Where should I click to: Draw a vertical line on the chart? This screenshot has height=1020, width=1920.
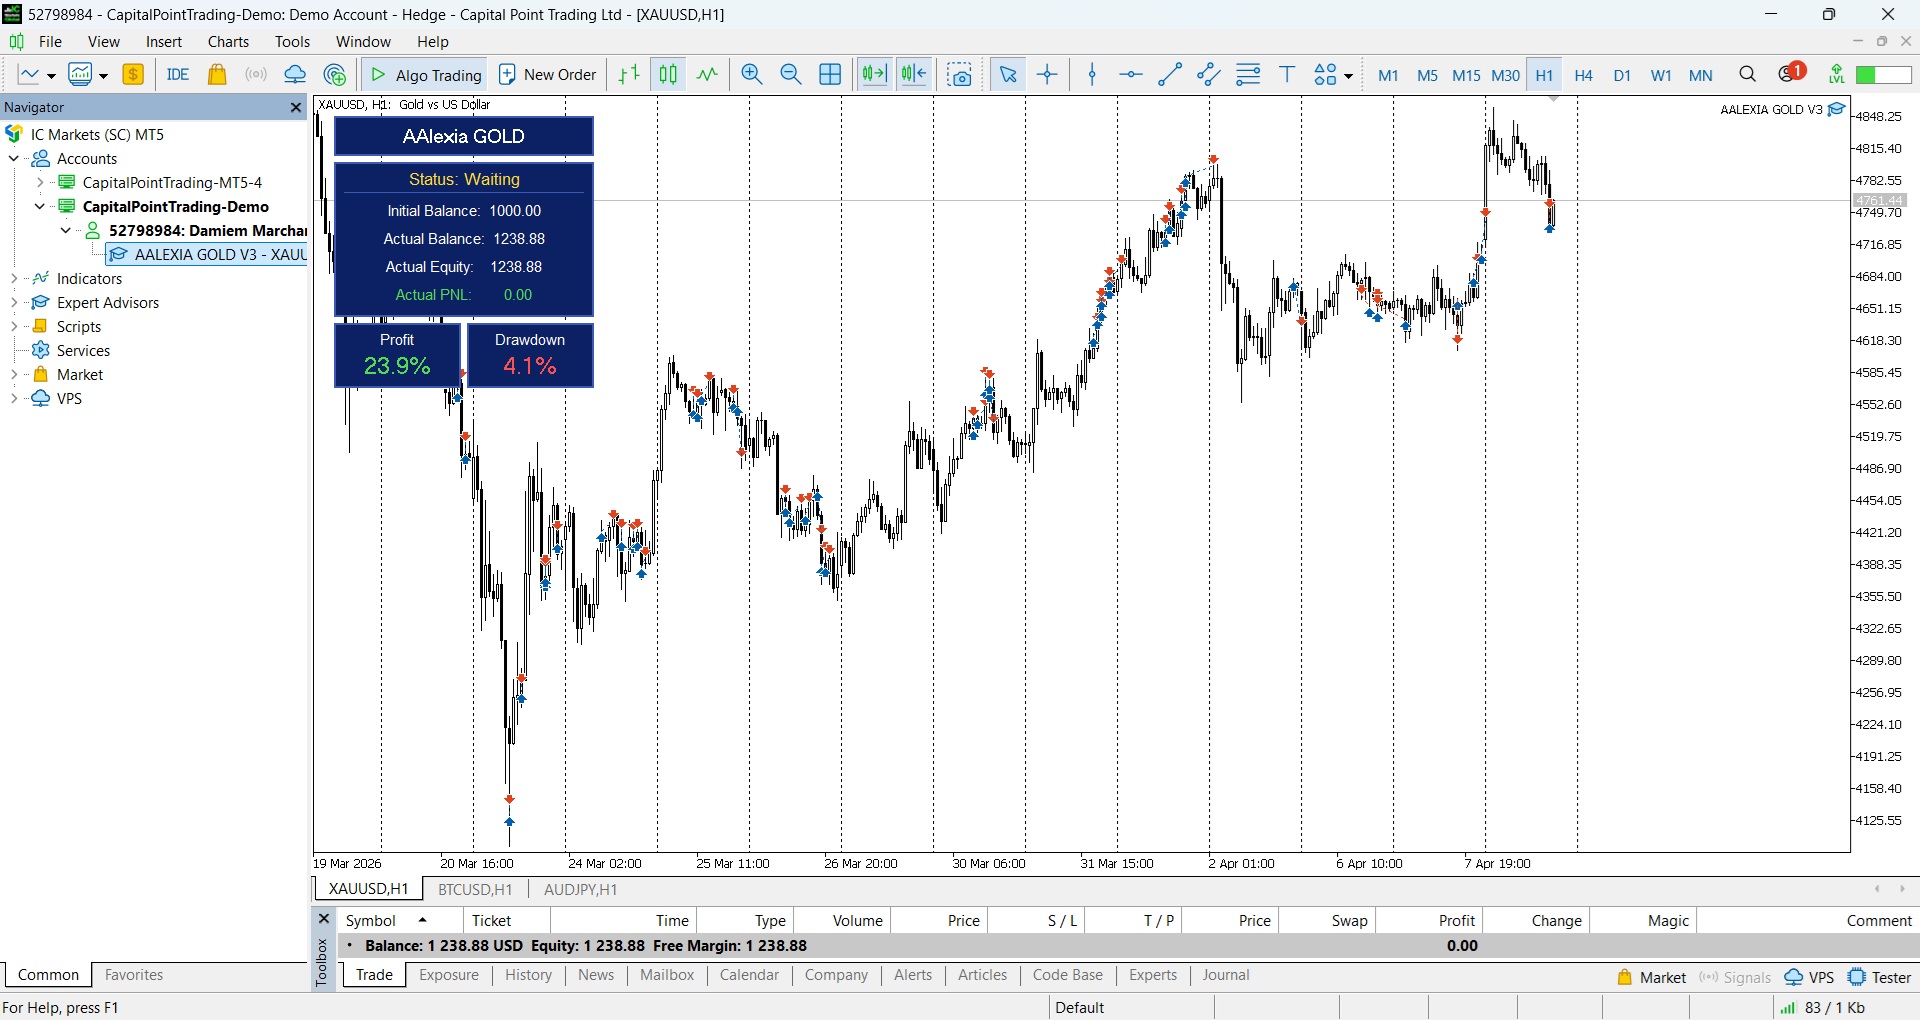click(x=1092, y=75)
